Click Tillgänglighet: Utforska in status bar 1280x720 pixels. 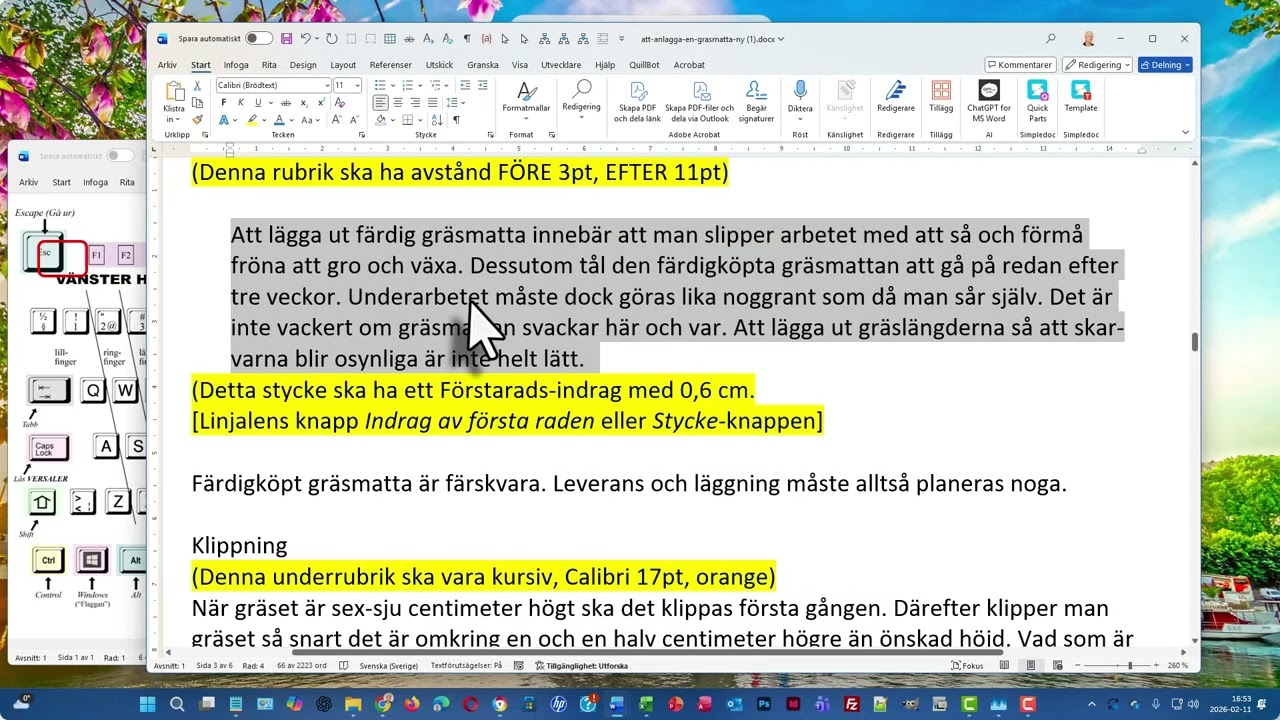click(581, 665)
